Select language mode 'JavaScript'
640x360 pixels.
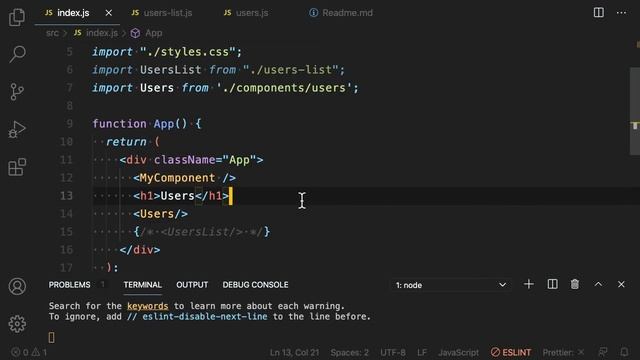coord(458,352)
